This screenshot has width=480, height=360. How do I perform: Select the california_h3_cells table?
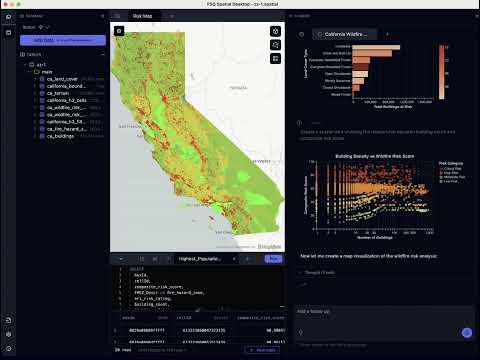[66, 100]
